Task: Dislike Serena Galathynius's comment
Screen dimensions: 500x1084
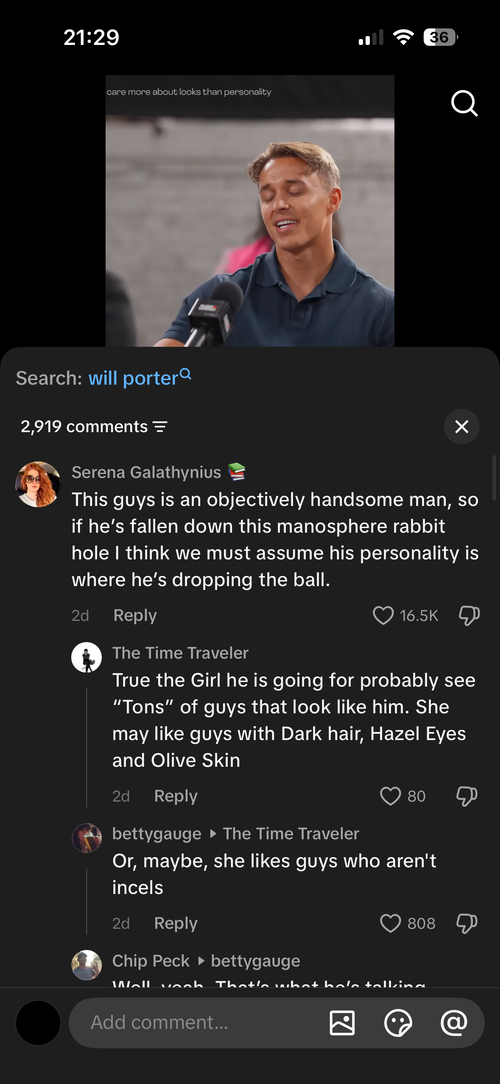Action: click(x=469, y=615)
